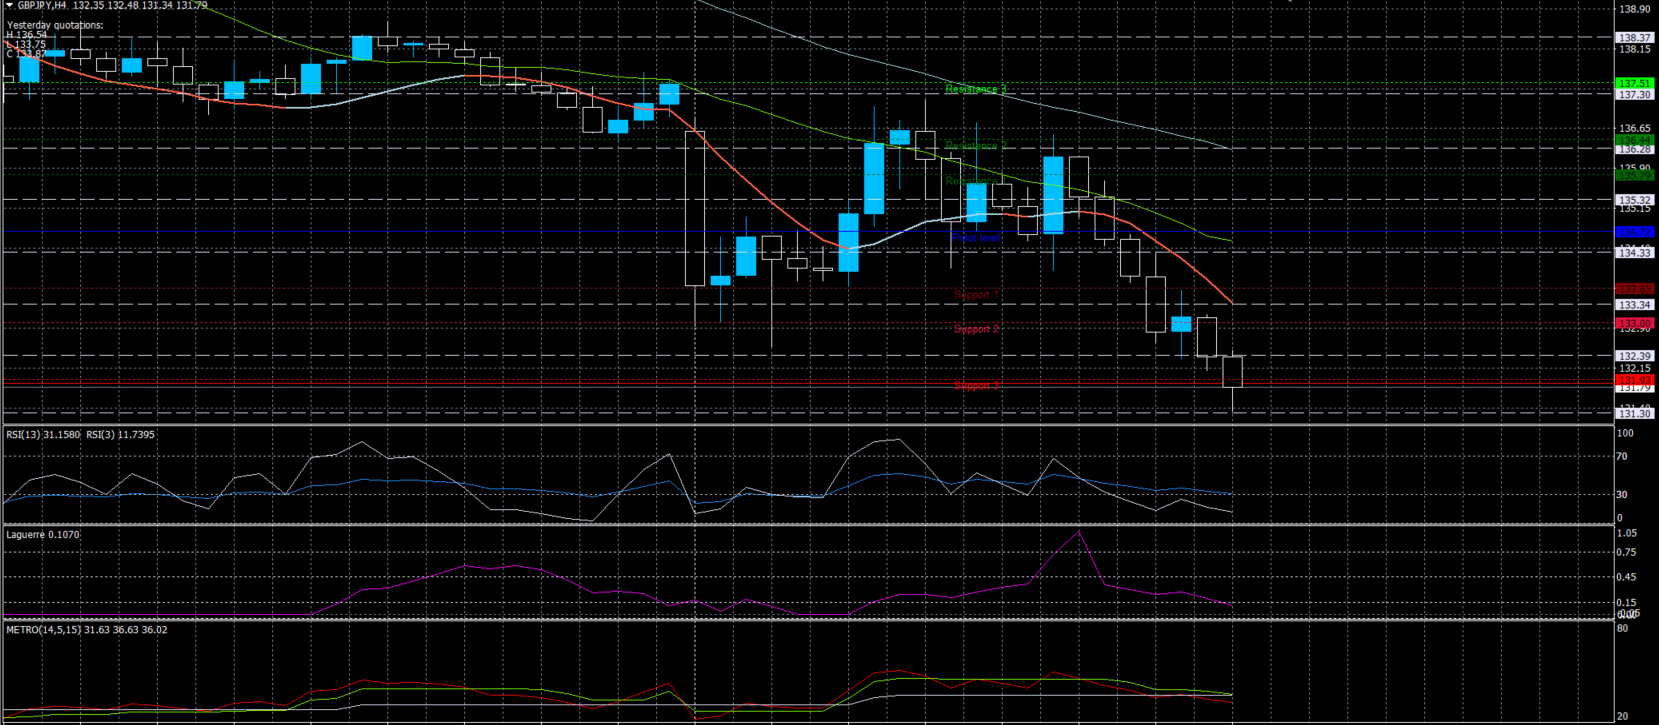
Task: Click the crimson 133.00 price tag
Action: (x=1635, y=324)
